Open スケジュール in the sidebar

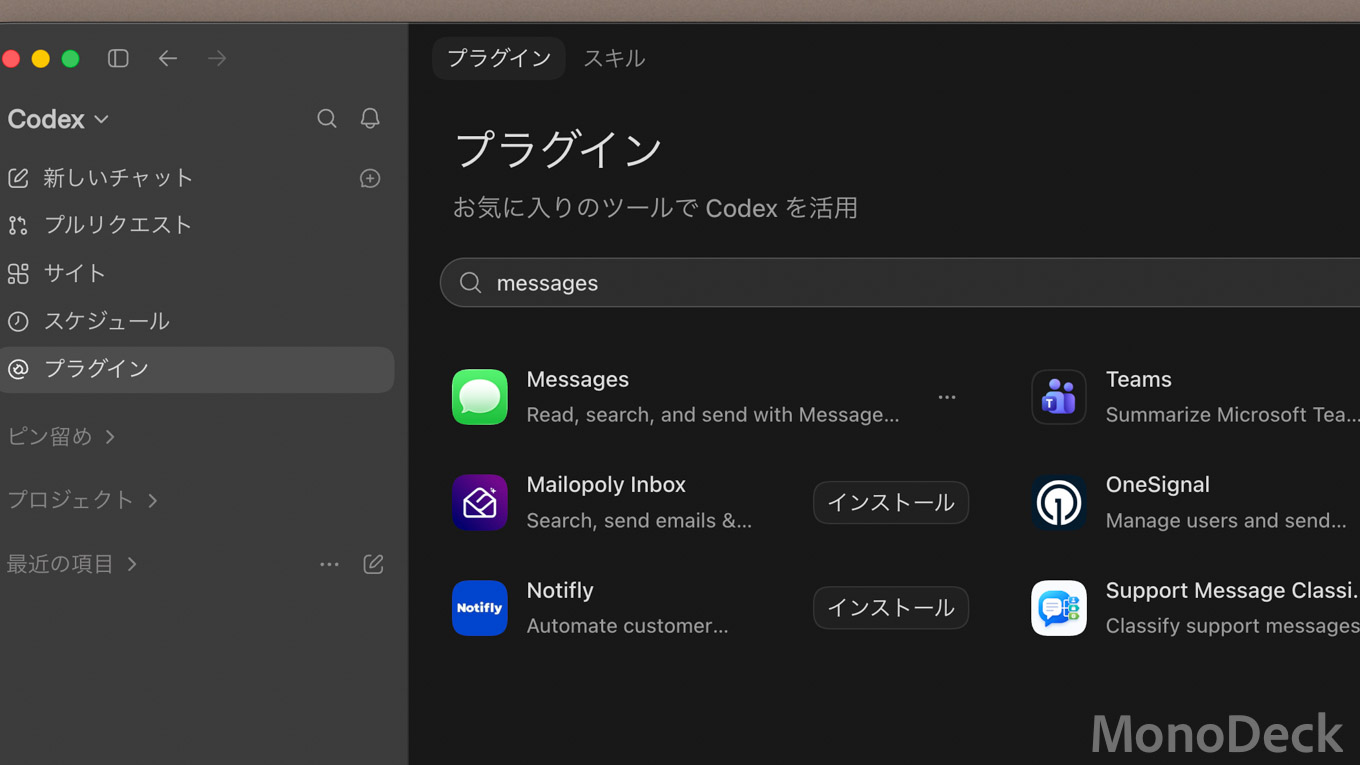[x=197, y=321]
